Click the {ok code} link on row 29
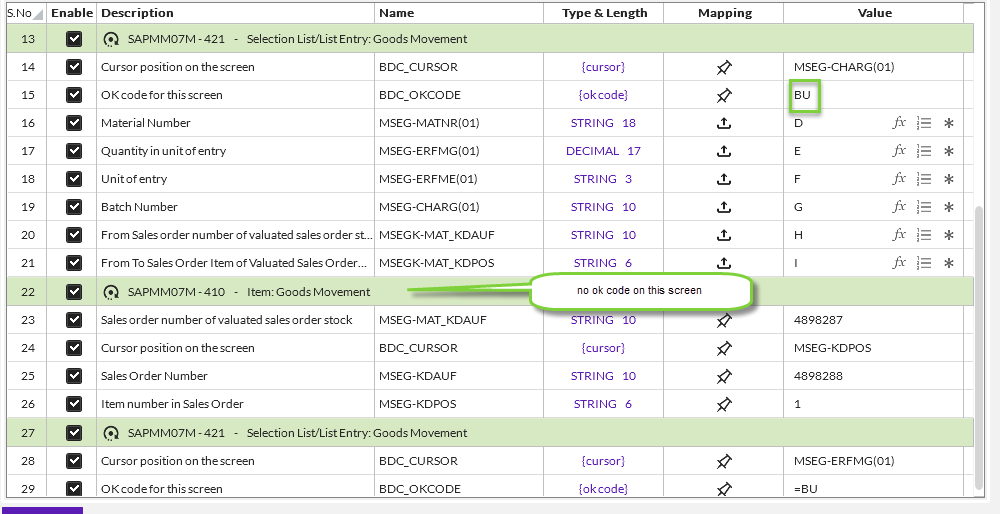Viewport: 1000px width, 514px height. [603, 489]
